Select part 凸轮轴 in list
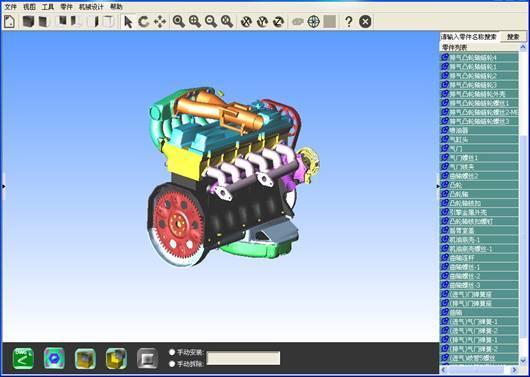 pyautogui.click(x=479, y=194)
